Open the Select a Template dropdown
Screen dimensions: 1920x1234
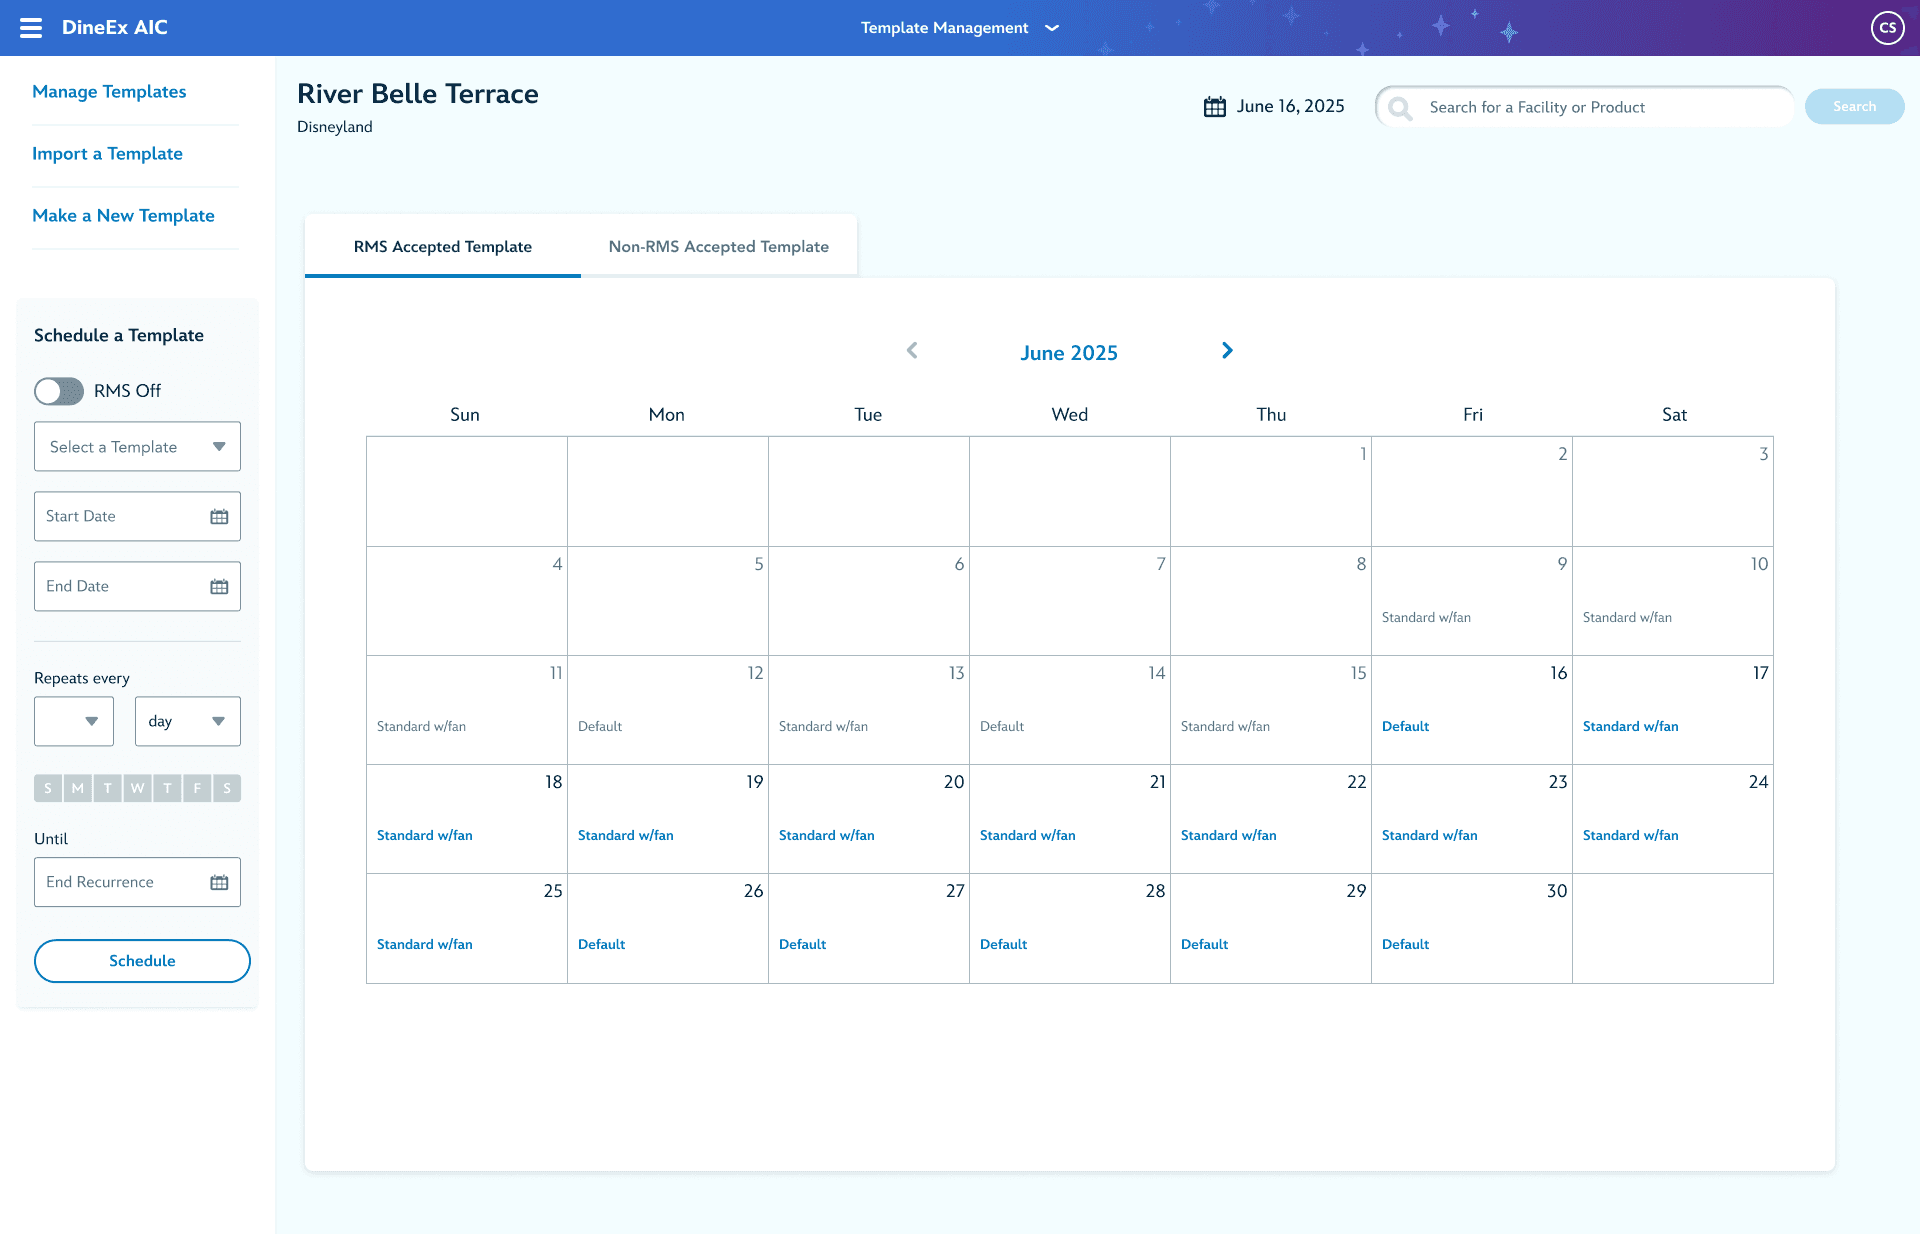click(x=137, y=447)
